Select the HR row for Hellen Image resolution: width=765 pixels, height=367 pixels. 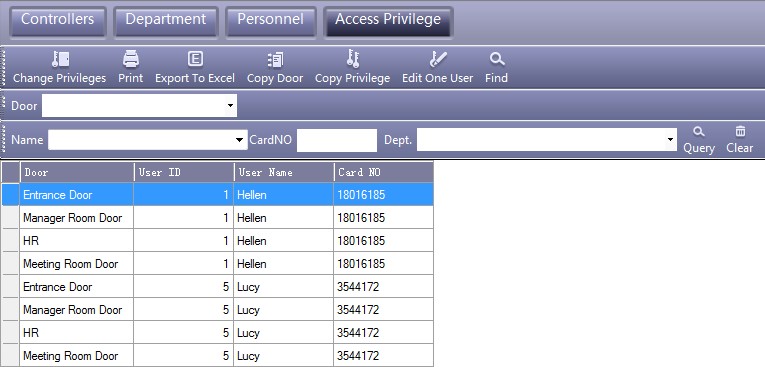click(218, 241)
